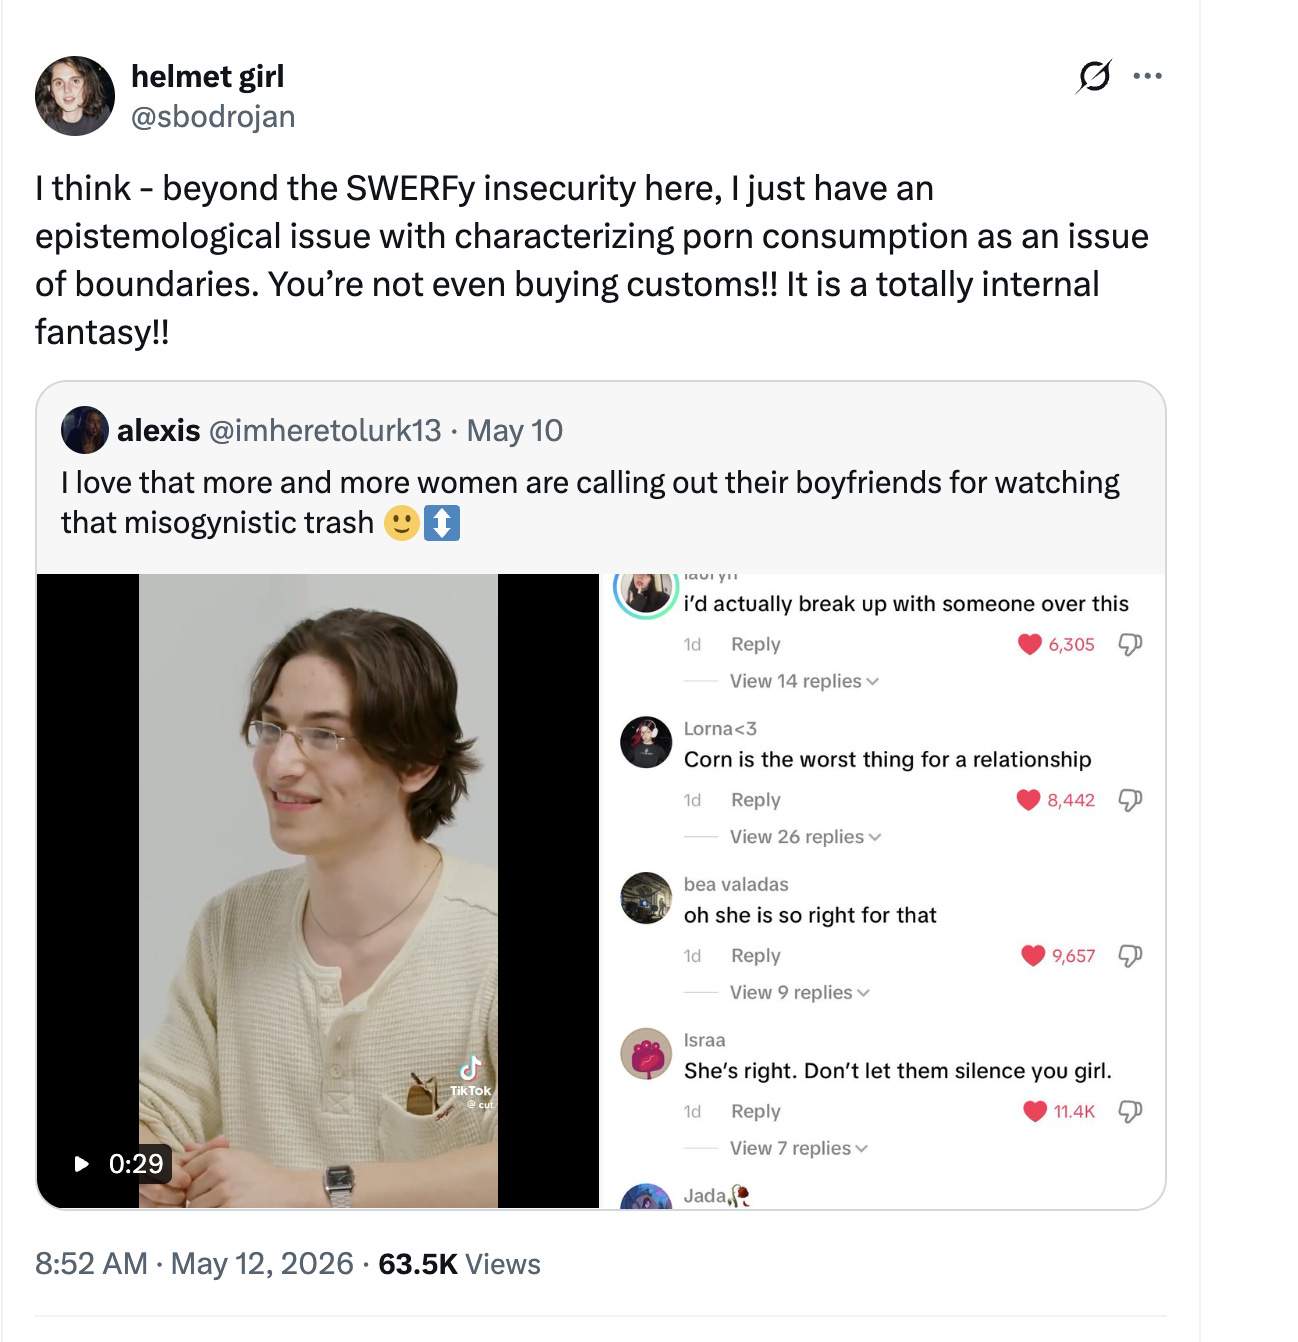1298x1342 pixels.
Task: Open alexis's quoted tweet profile name
Action: click(159, 430)
